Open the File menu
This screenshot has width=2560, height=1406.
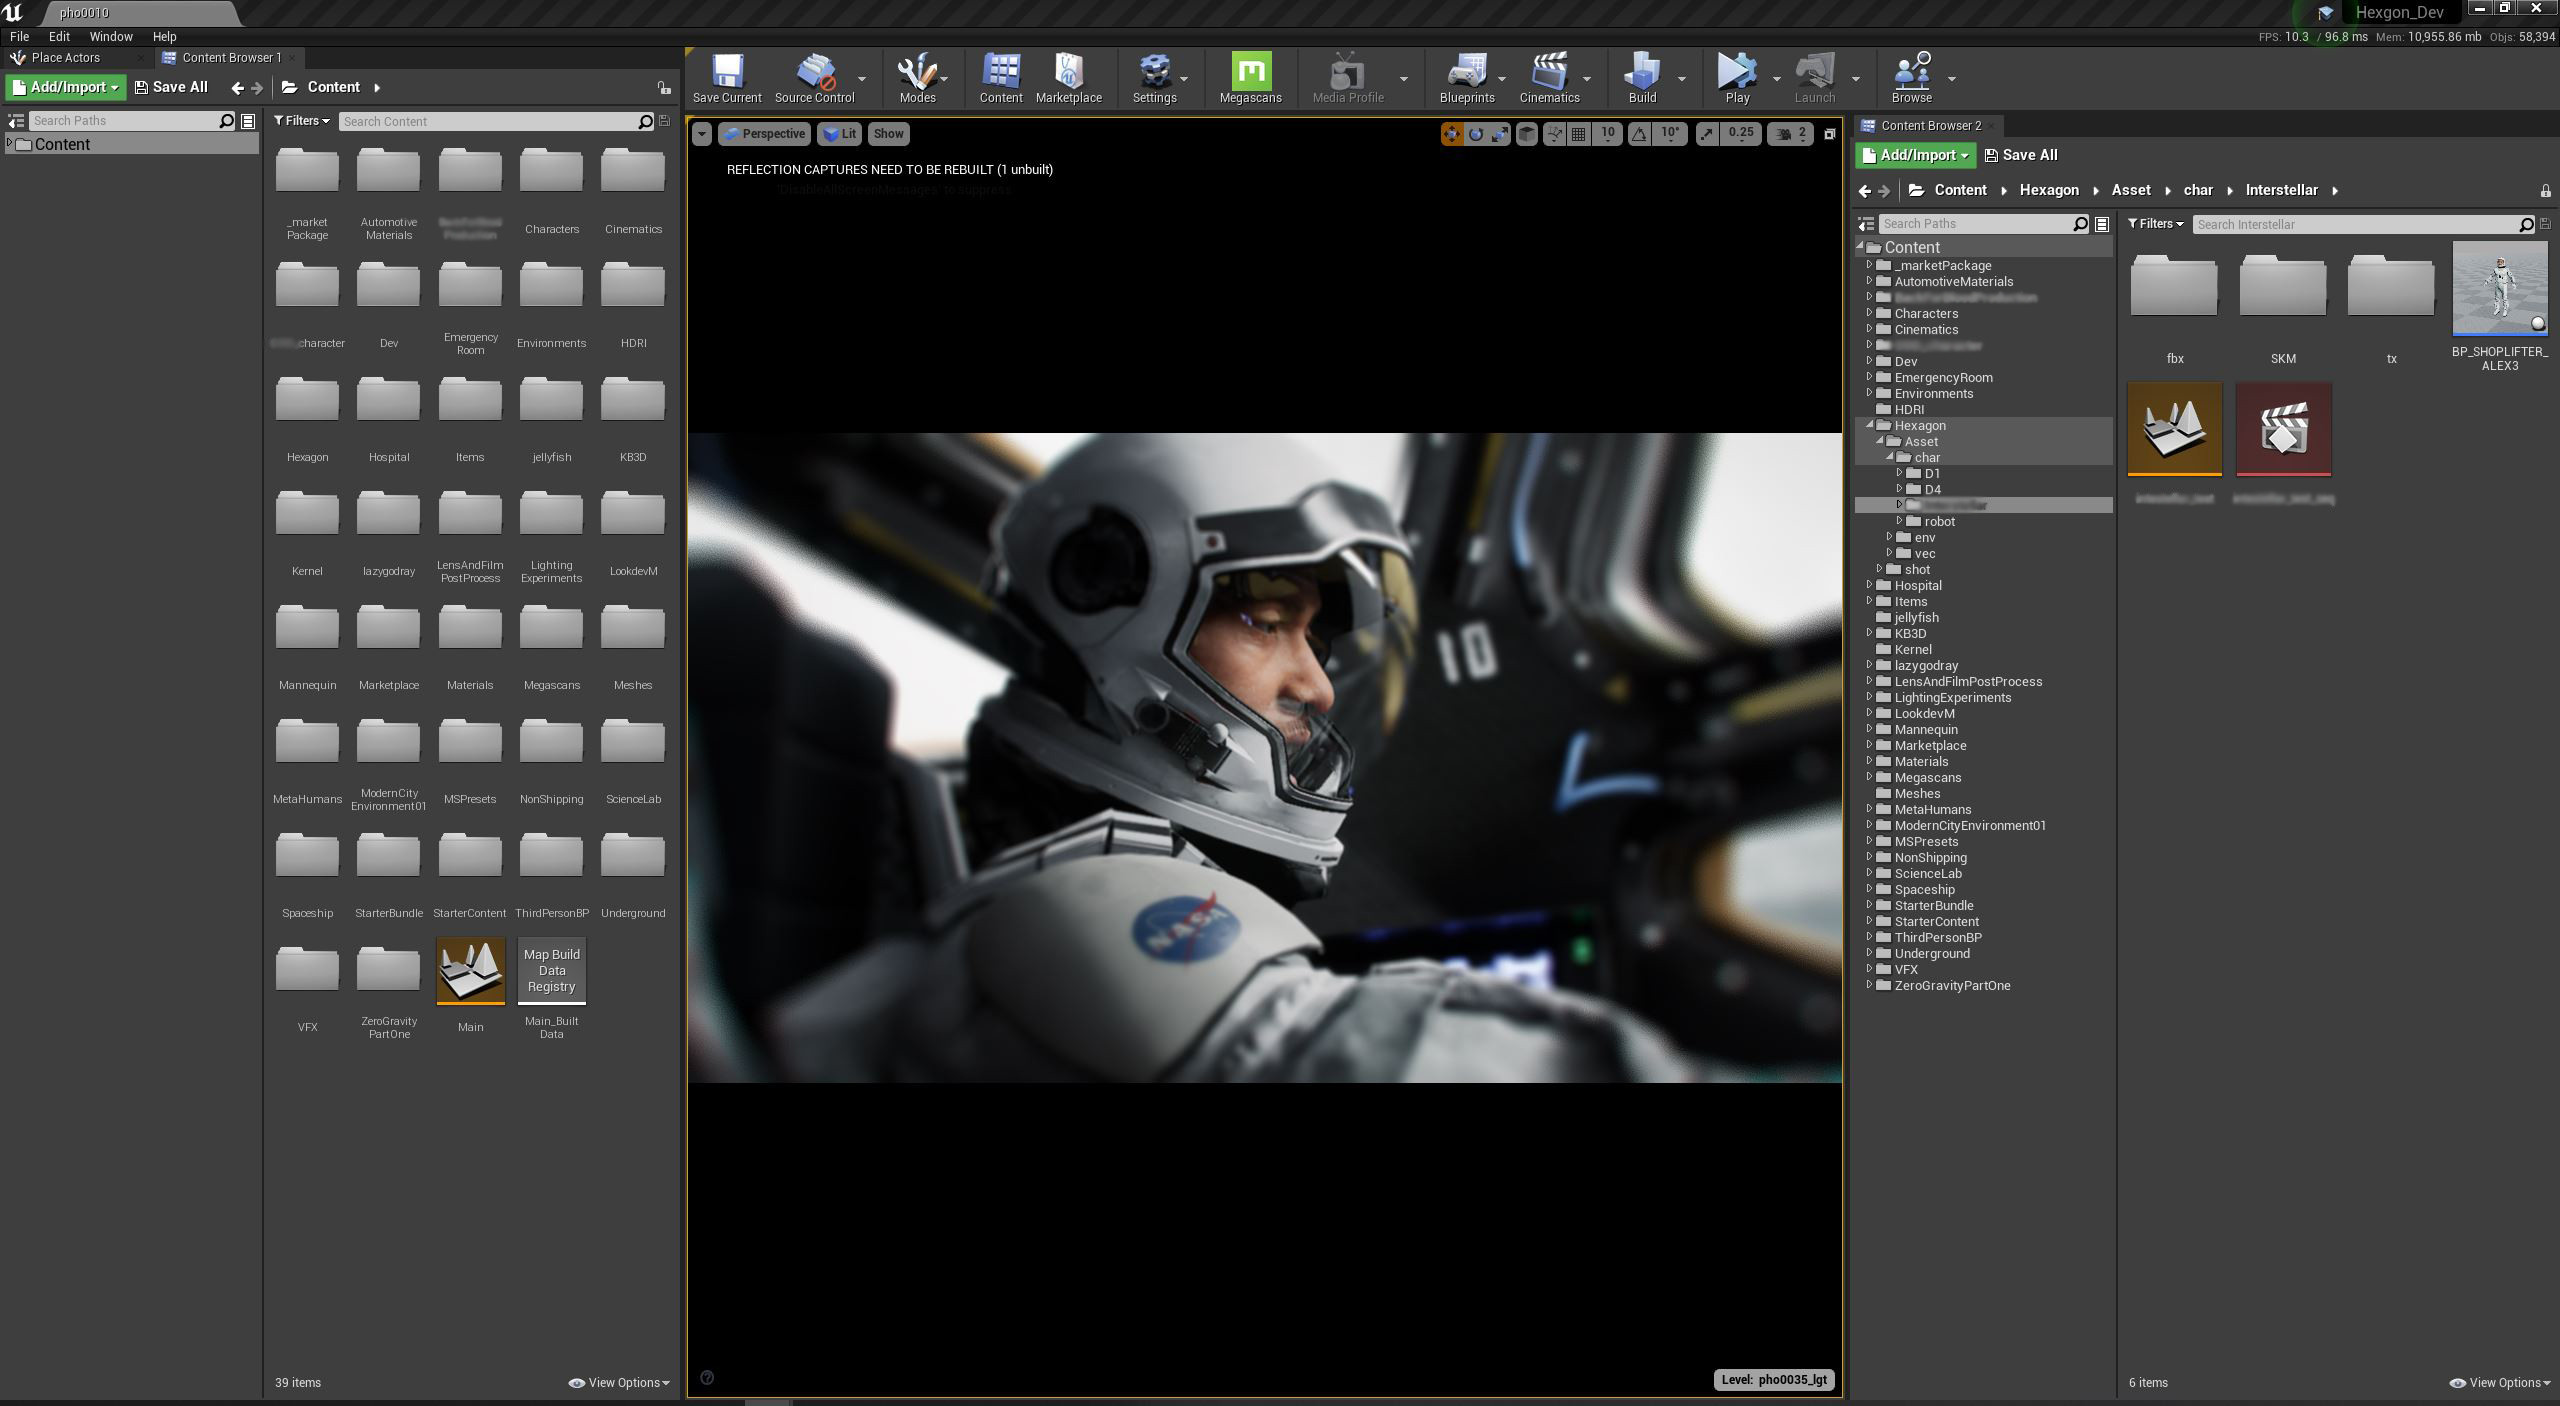coord(19,36)
